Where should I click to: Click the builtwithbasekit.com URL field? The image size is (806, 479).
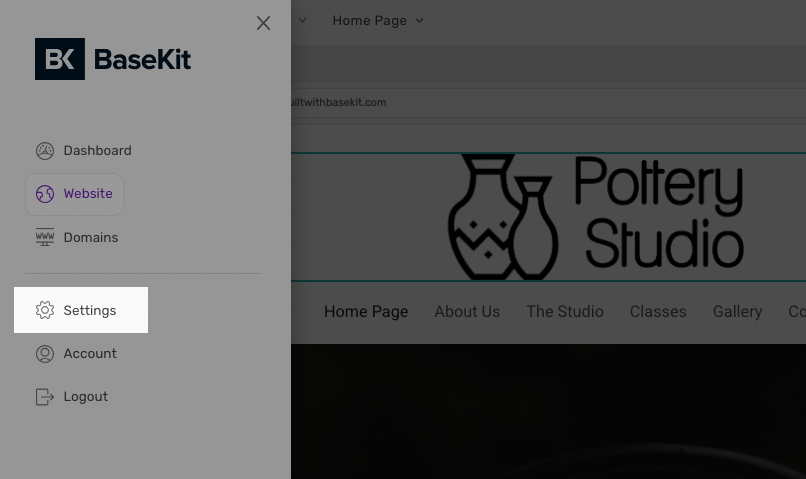(x=548, y=102)
